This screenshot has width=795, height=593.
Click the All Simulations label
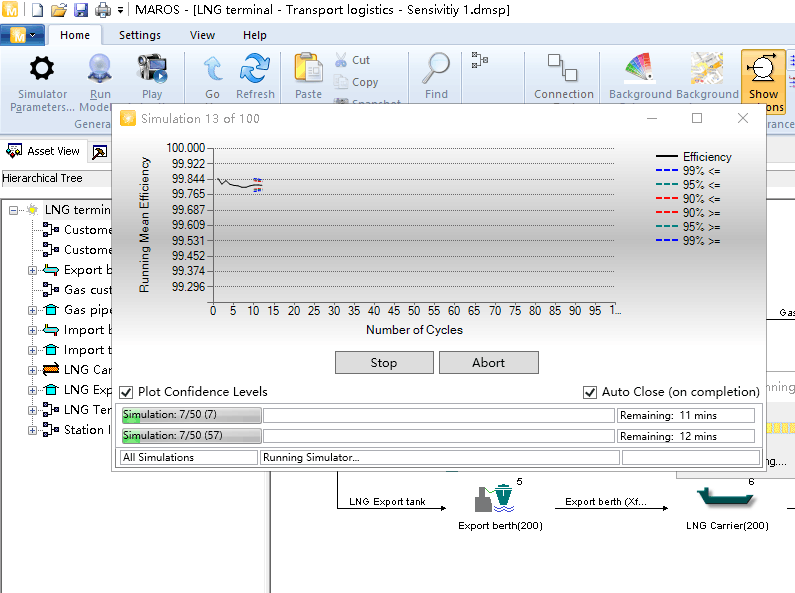coord(158,458)
